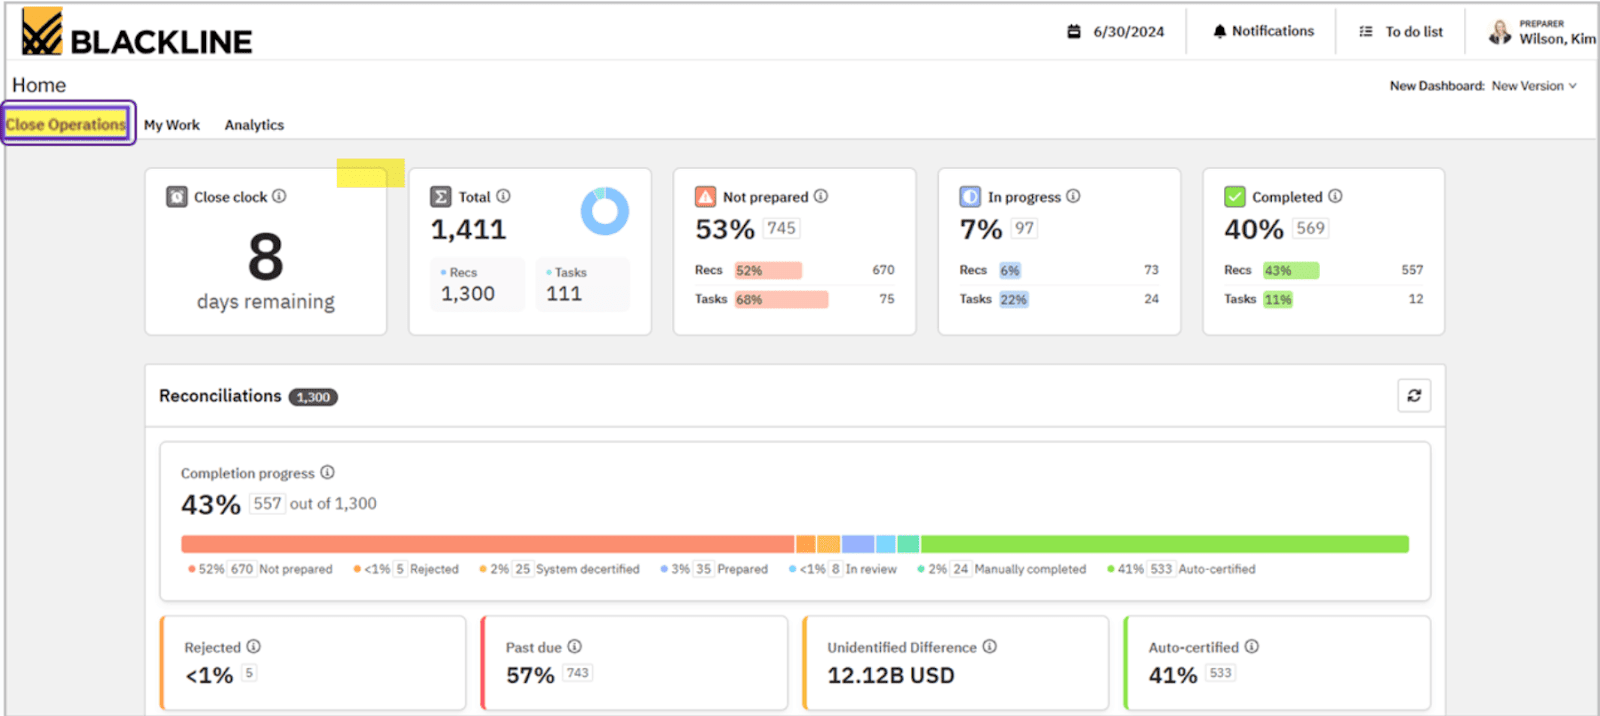Click the 12.12B USD value

click(891, 675)
